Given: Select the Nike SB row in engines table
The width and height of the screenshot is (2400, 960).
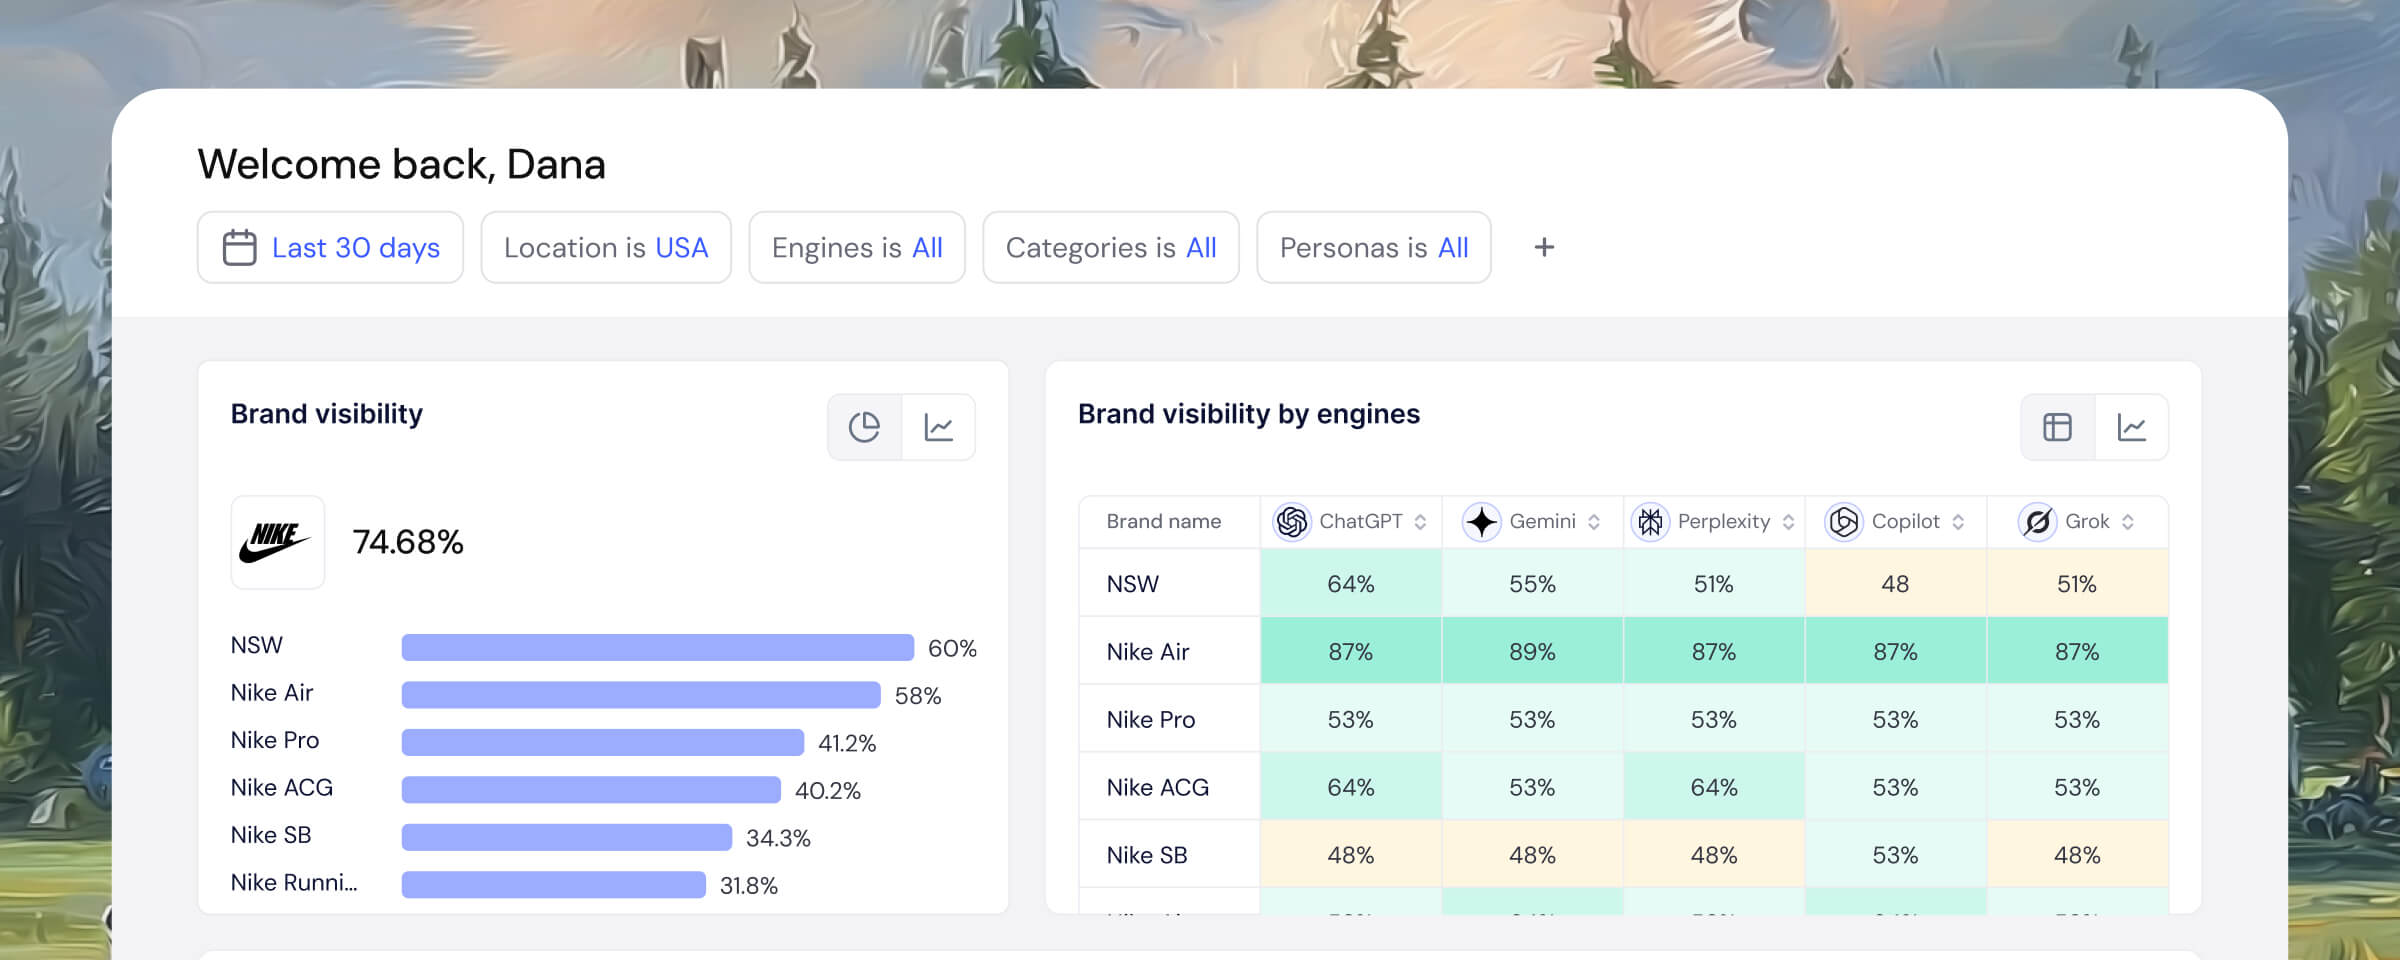Looking at the screenshot, I should (1623, 855).
